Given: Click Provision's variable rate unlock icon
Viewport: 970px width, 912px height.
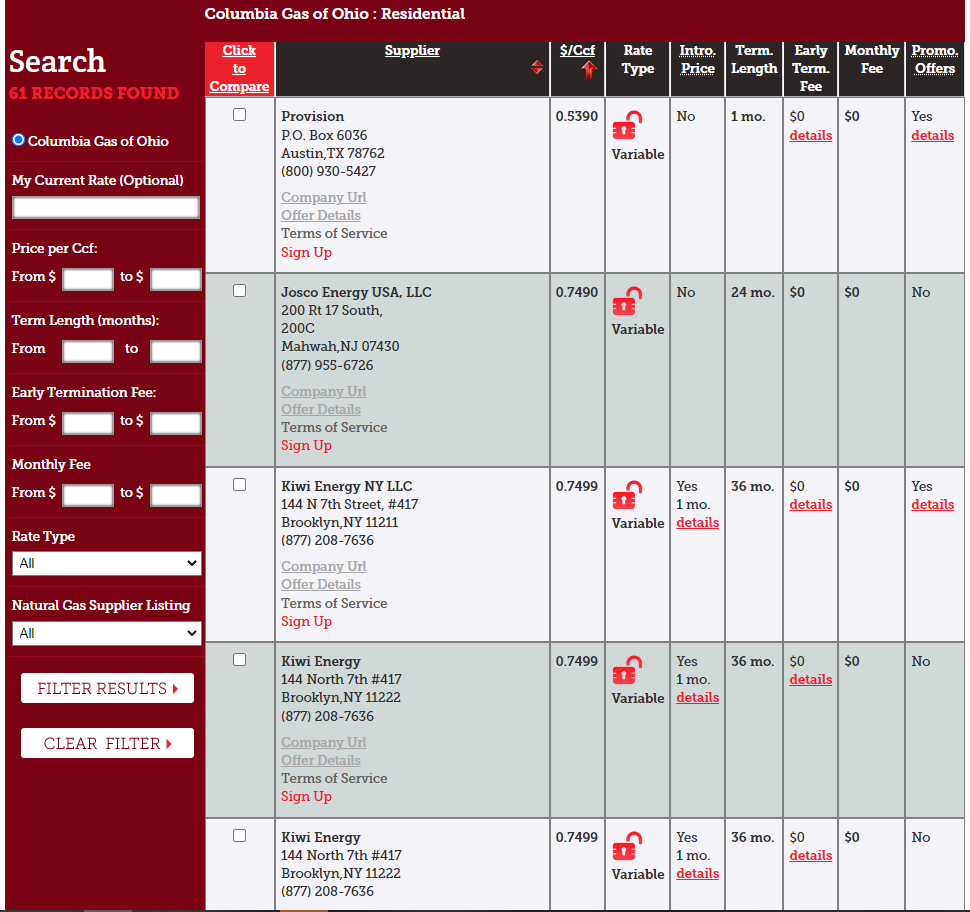Looking at the screenshot, I should point(627,126).
